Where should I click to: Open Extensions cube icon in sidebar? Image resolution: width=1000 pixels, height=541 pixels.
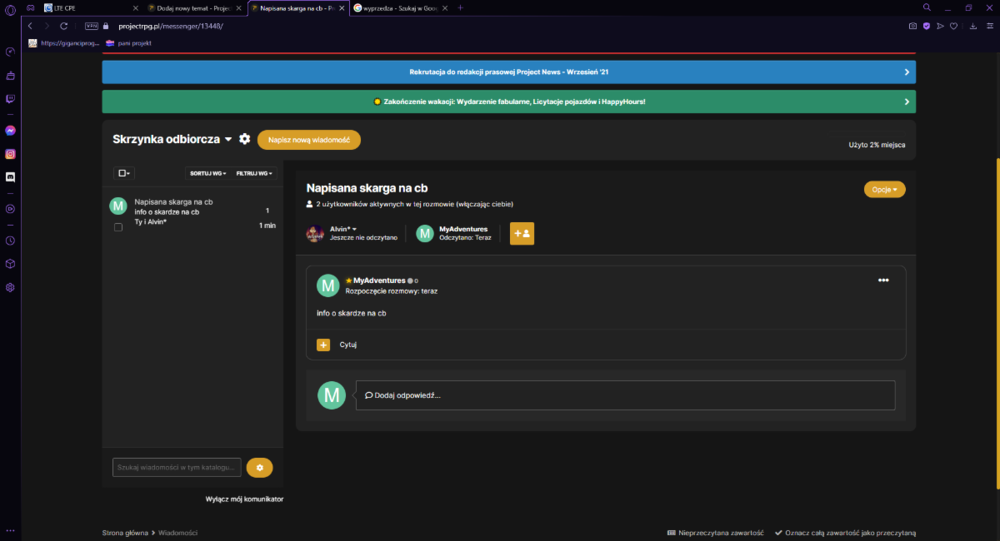pos(10,263)
